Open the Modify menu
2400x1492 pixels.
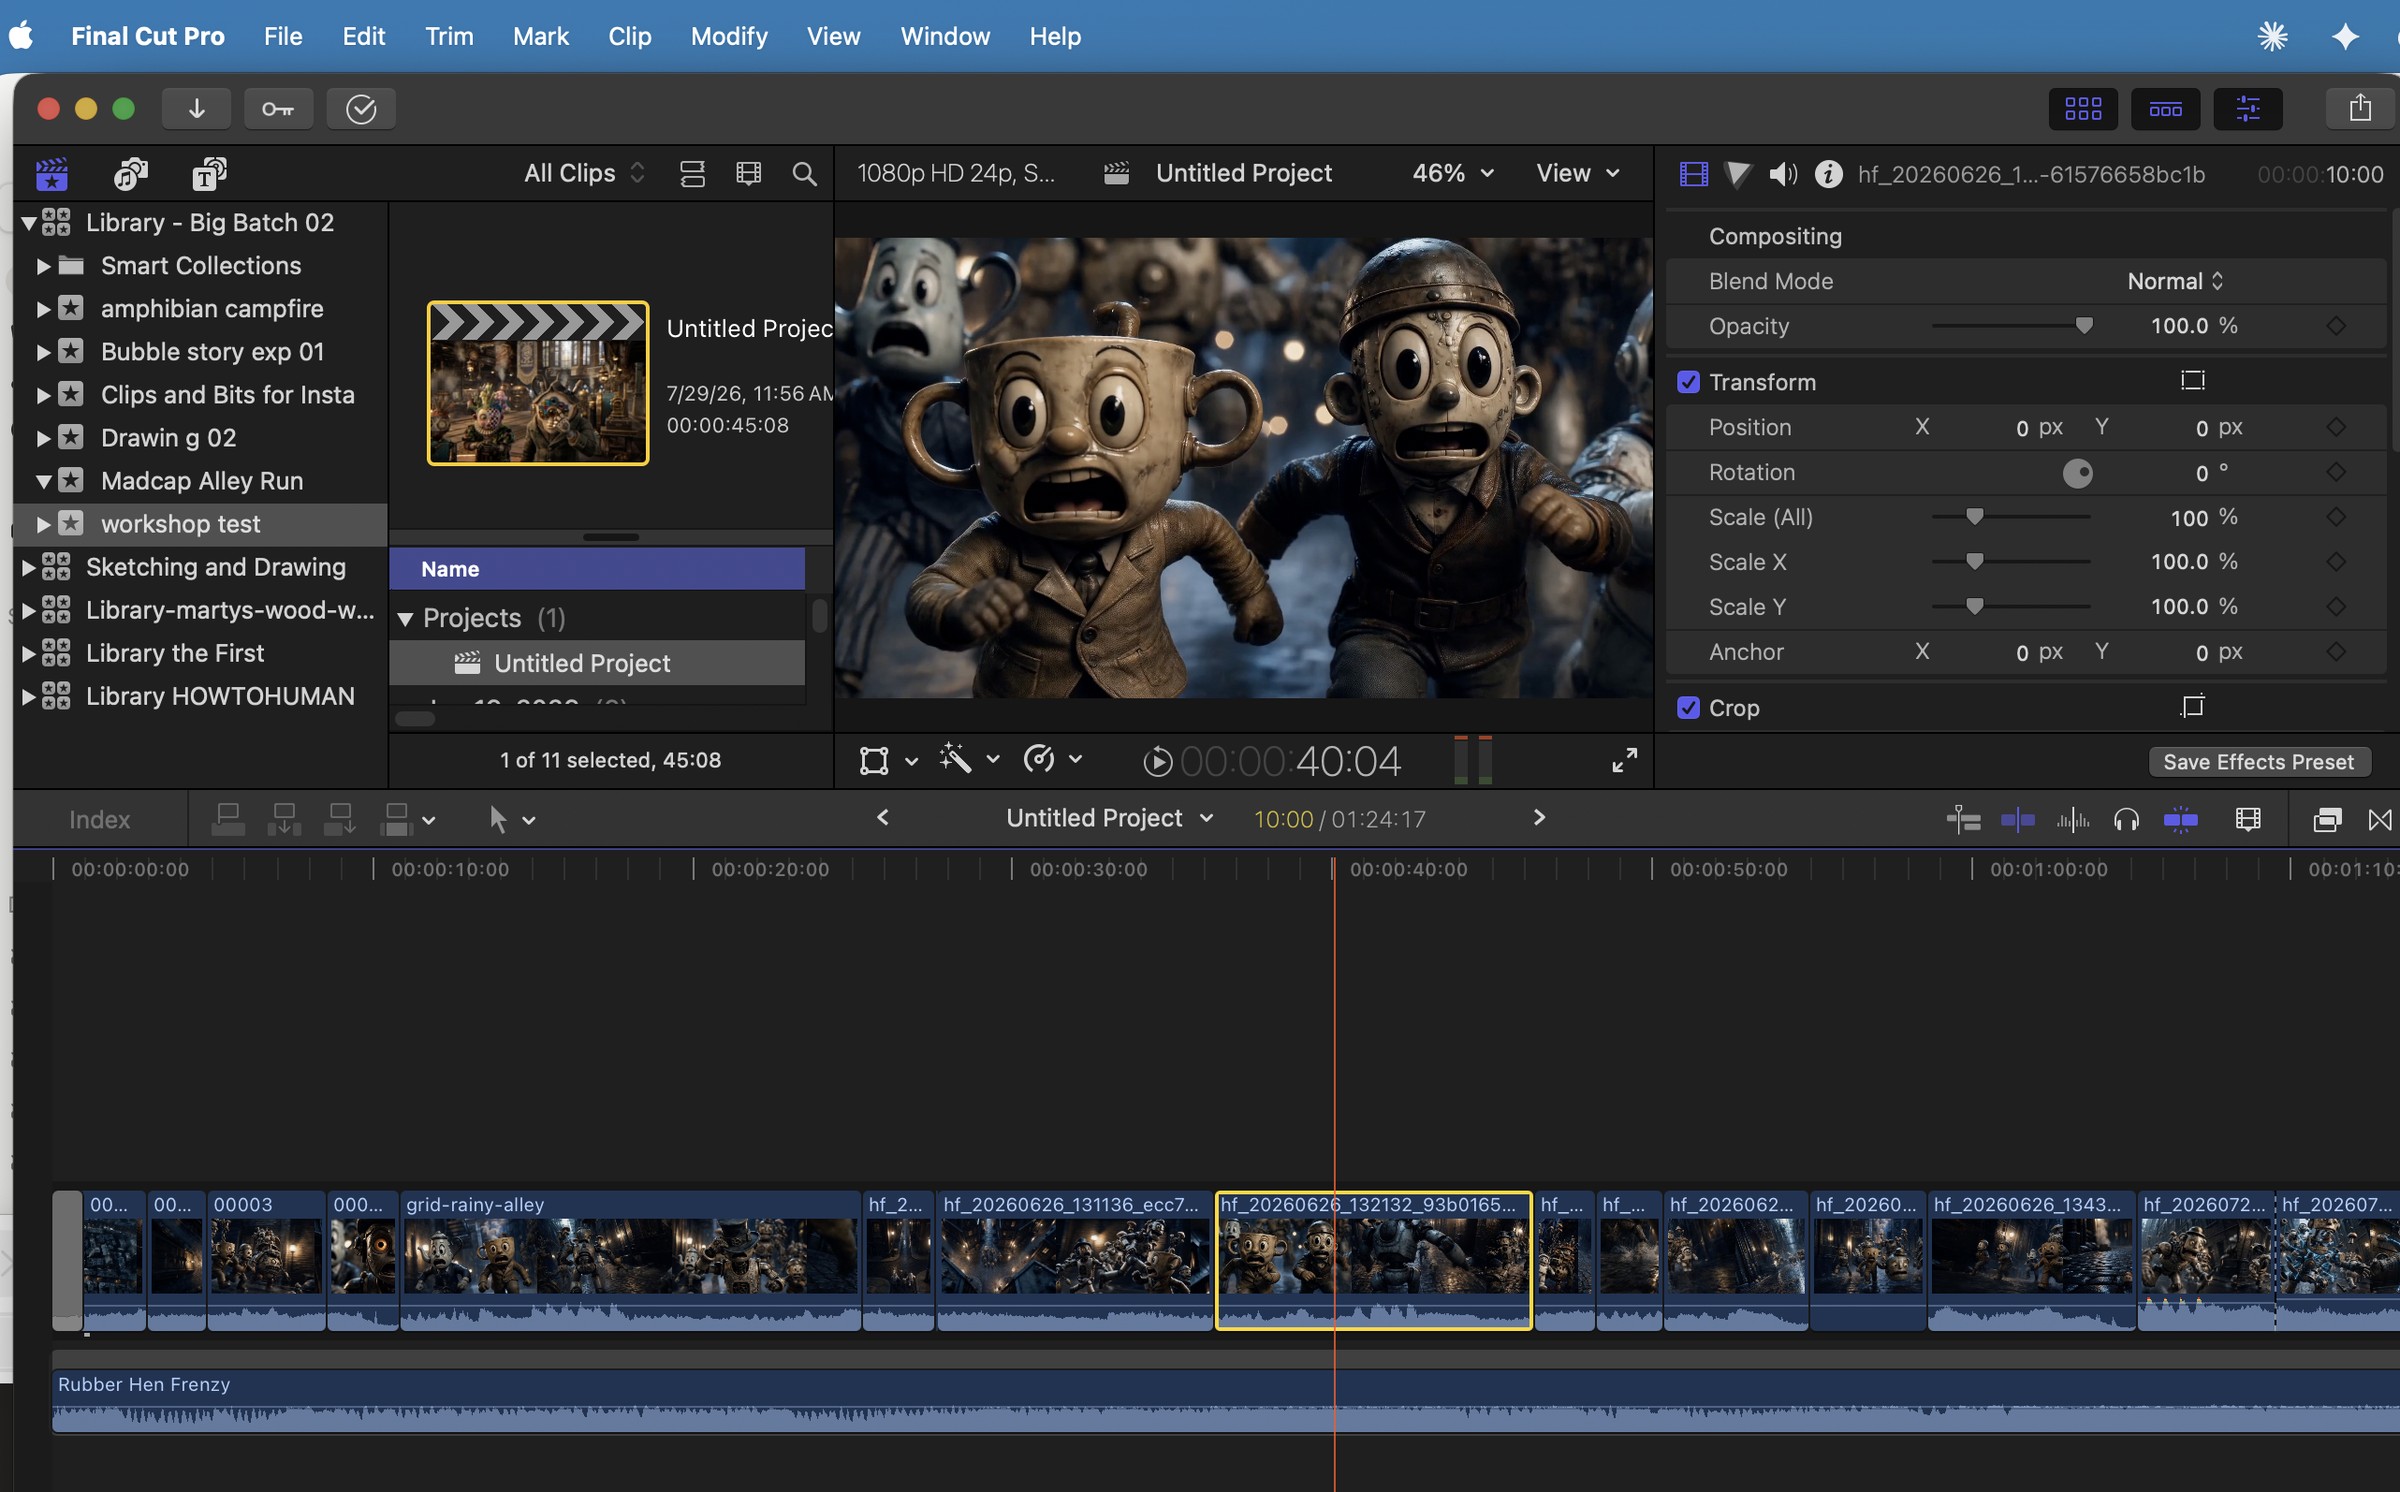point(729,36)
